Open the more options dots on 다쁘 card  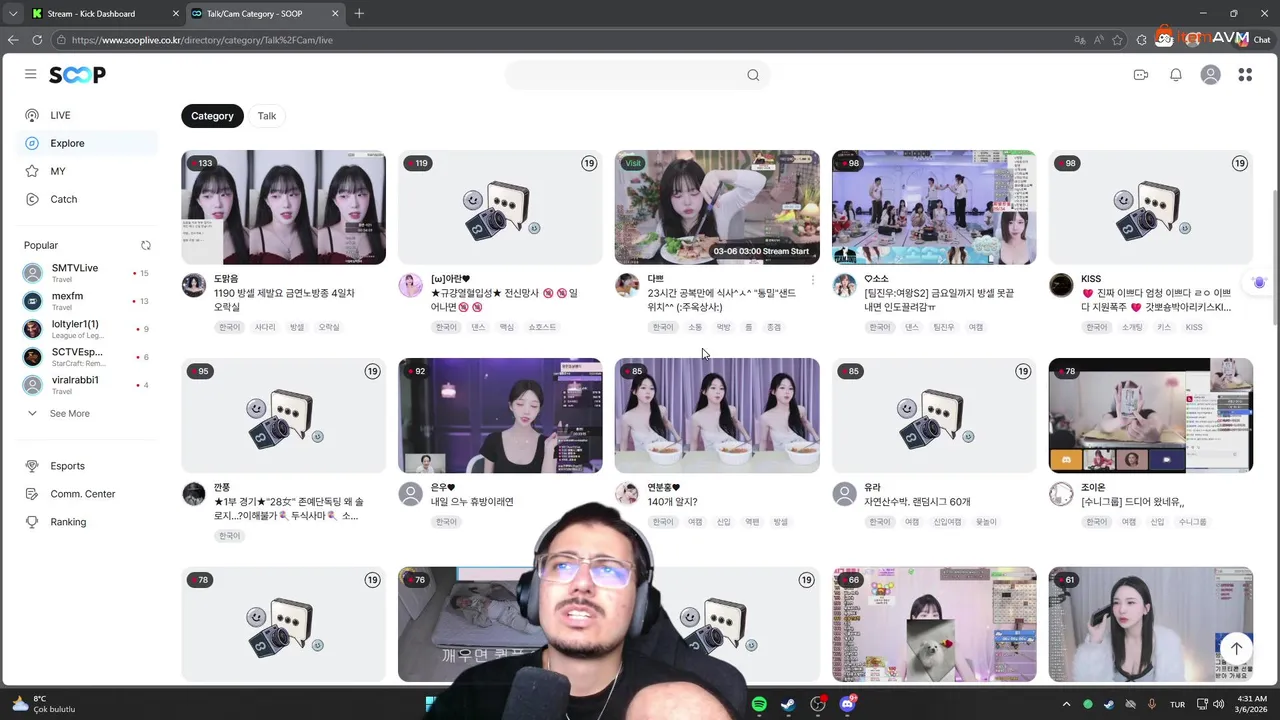812,280
